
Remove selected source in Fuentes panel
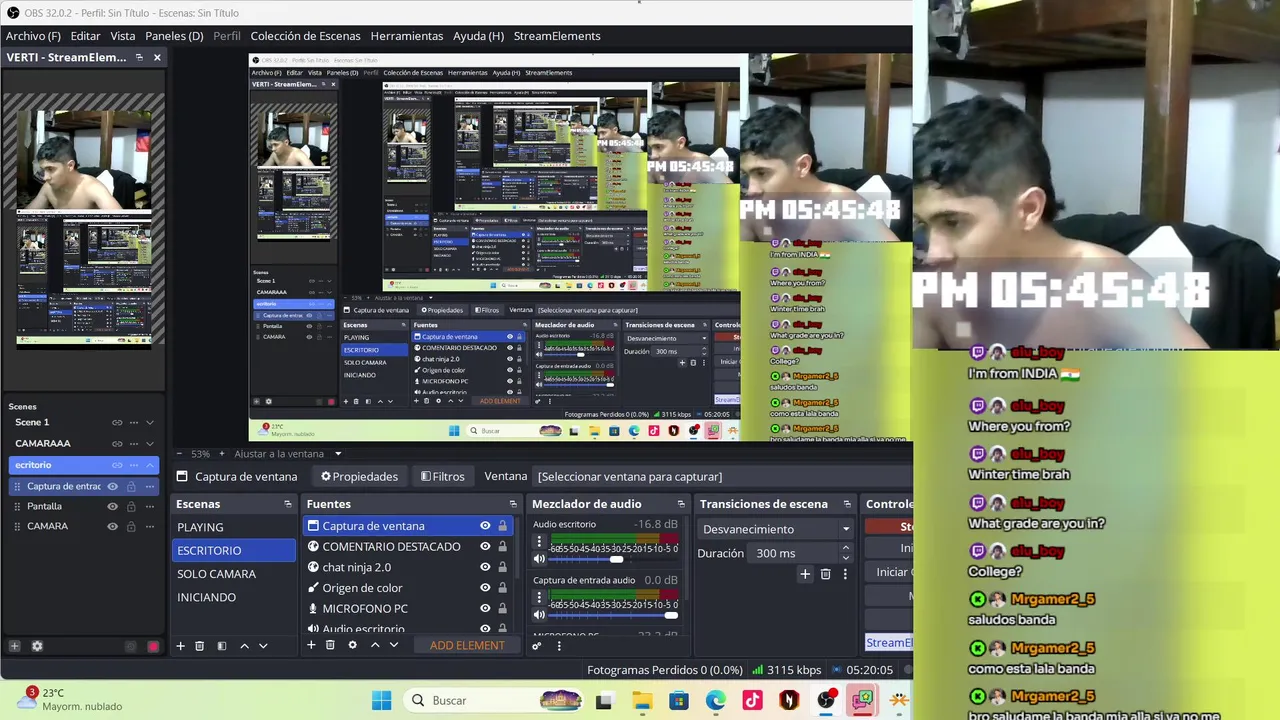coord(330,645)
